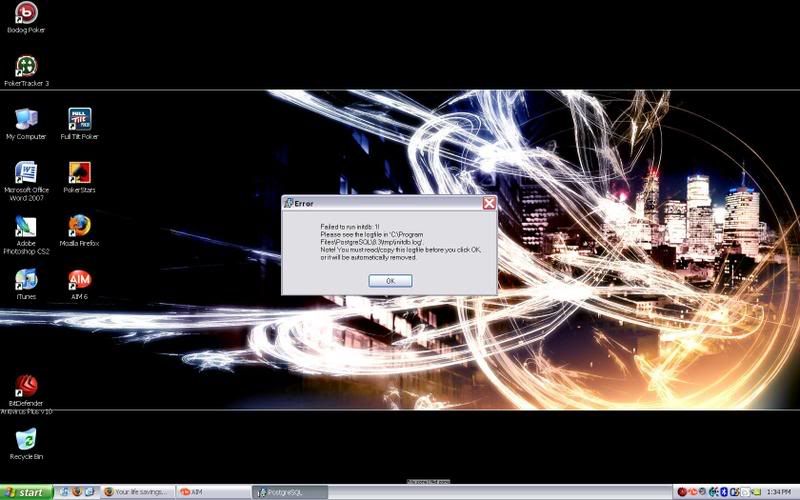800x500 pixels.
Task: Select the PostgreSQL taskbar button
Action: tap(290, 492)
